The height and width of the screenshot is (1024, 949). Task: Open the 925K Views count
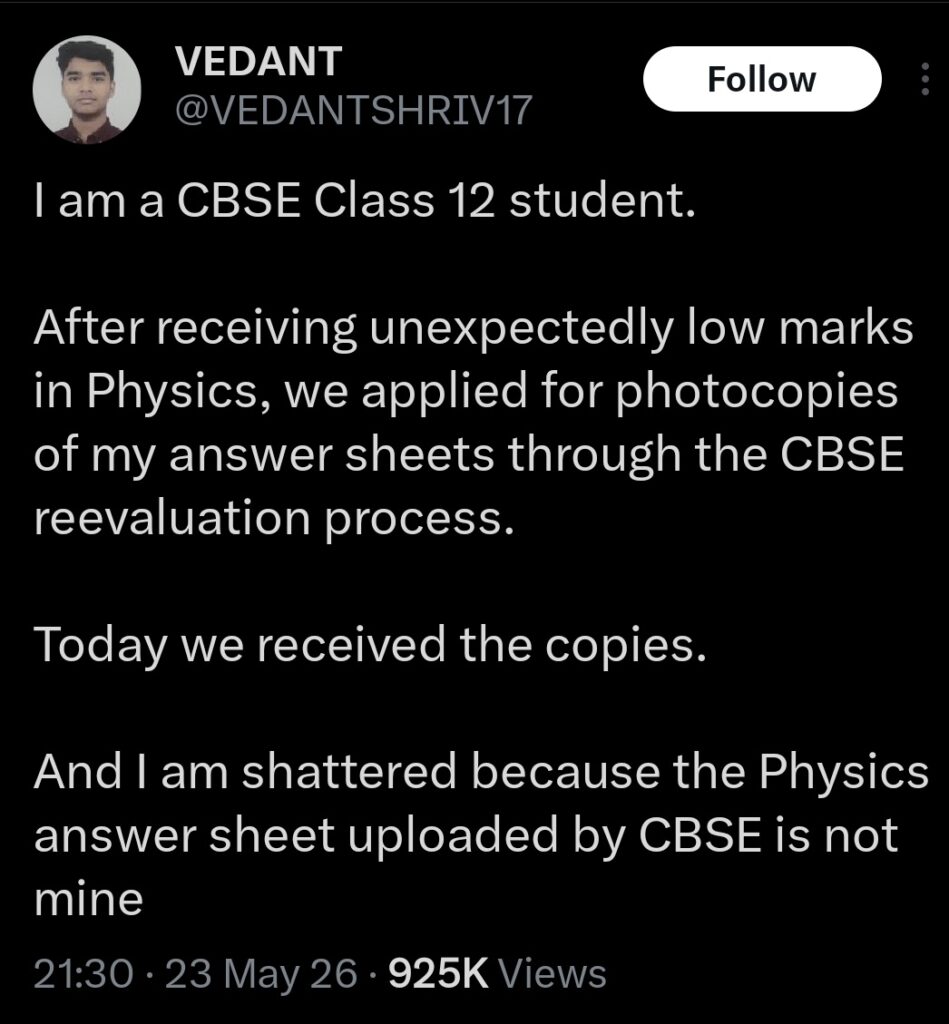pyautogui.click(x=497, y=973)
